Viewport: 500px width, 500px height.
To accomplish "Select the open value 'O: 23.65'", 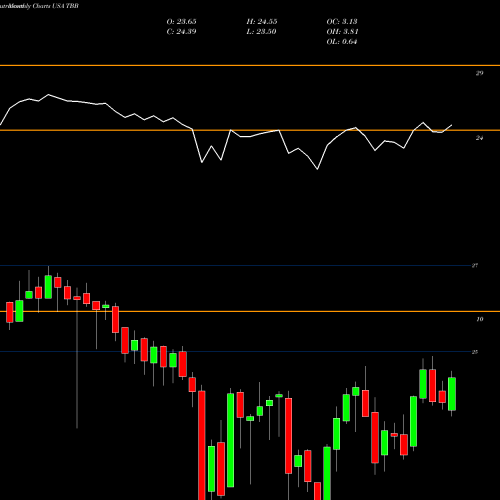I will coord(181,22).
